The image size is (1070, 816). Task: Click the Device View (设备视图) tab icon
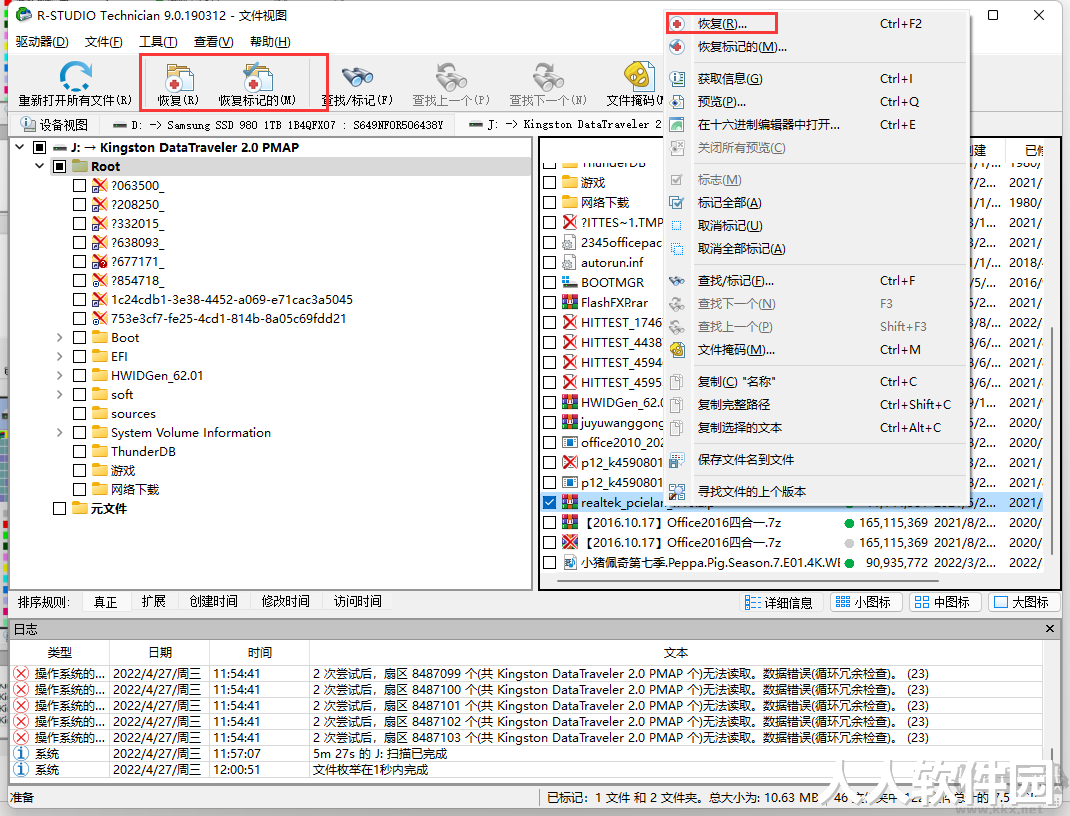29,124
